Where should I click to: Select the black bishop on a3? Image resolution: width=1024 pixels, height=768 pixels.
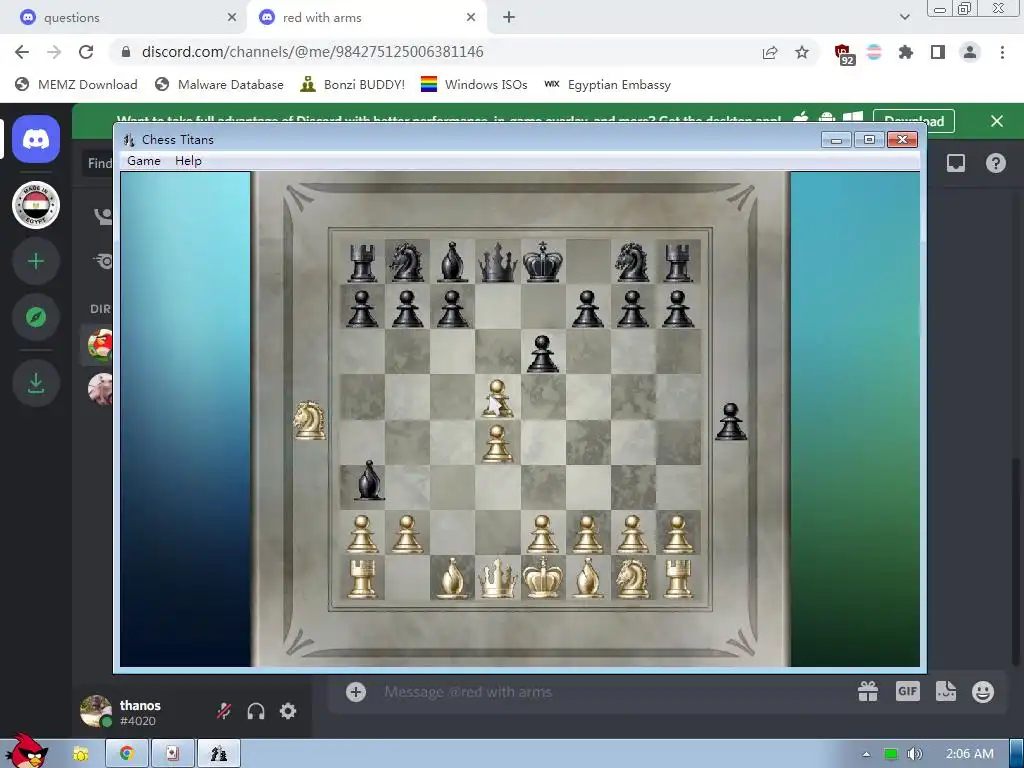[x=369, y=481]
